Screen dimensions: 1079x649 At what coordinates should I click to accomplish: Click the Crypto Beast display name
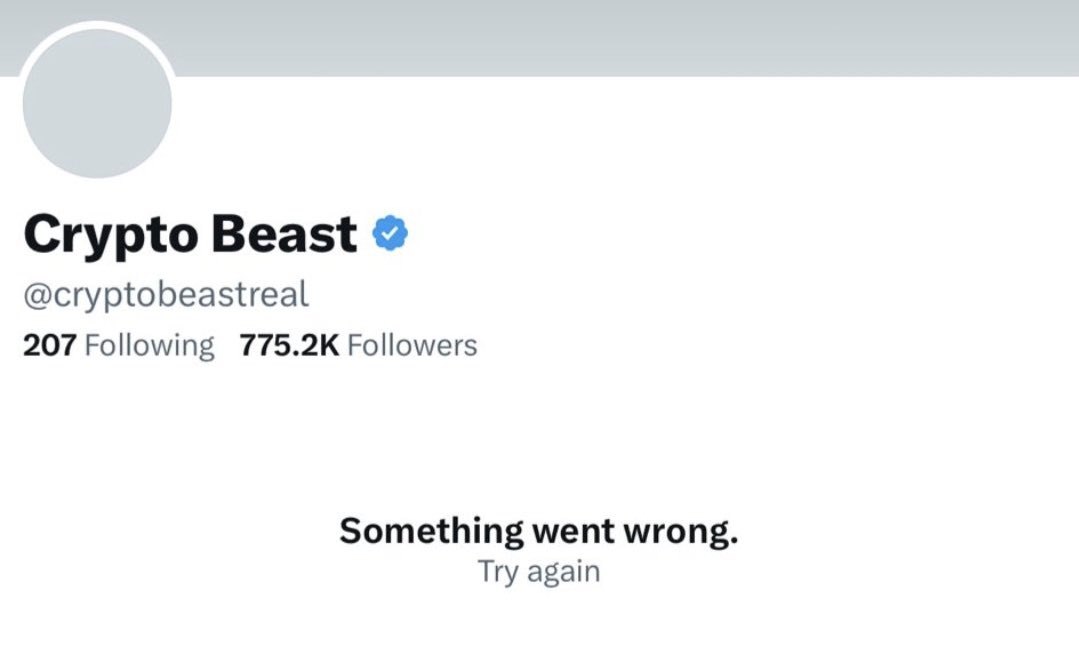(x=192, y=231)
